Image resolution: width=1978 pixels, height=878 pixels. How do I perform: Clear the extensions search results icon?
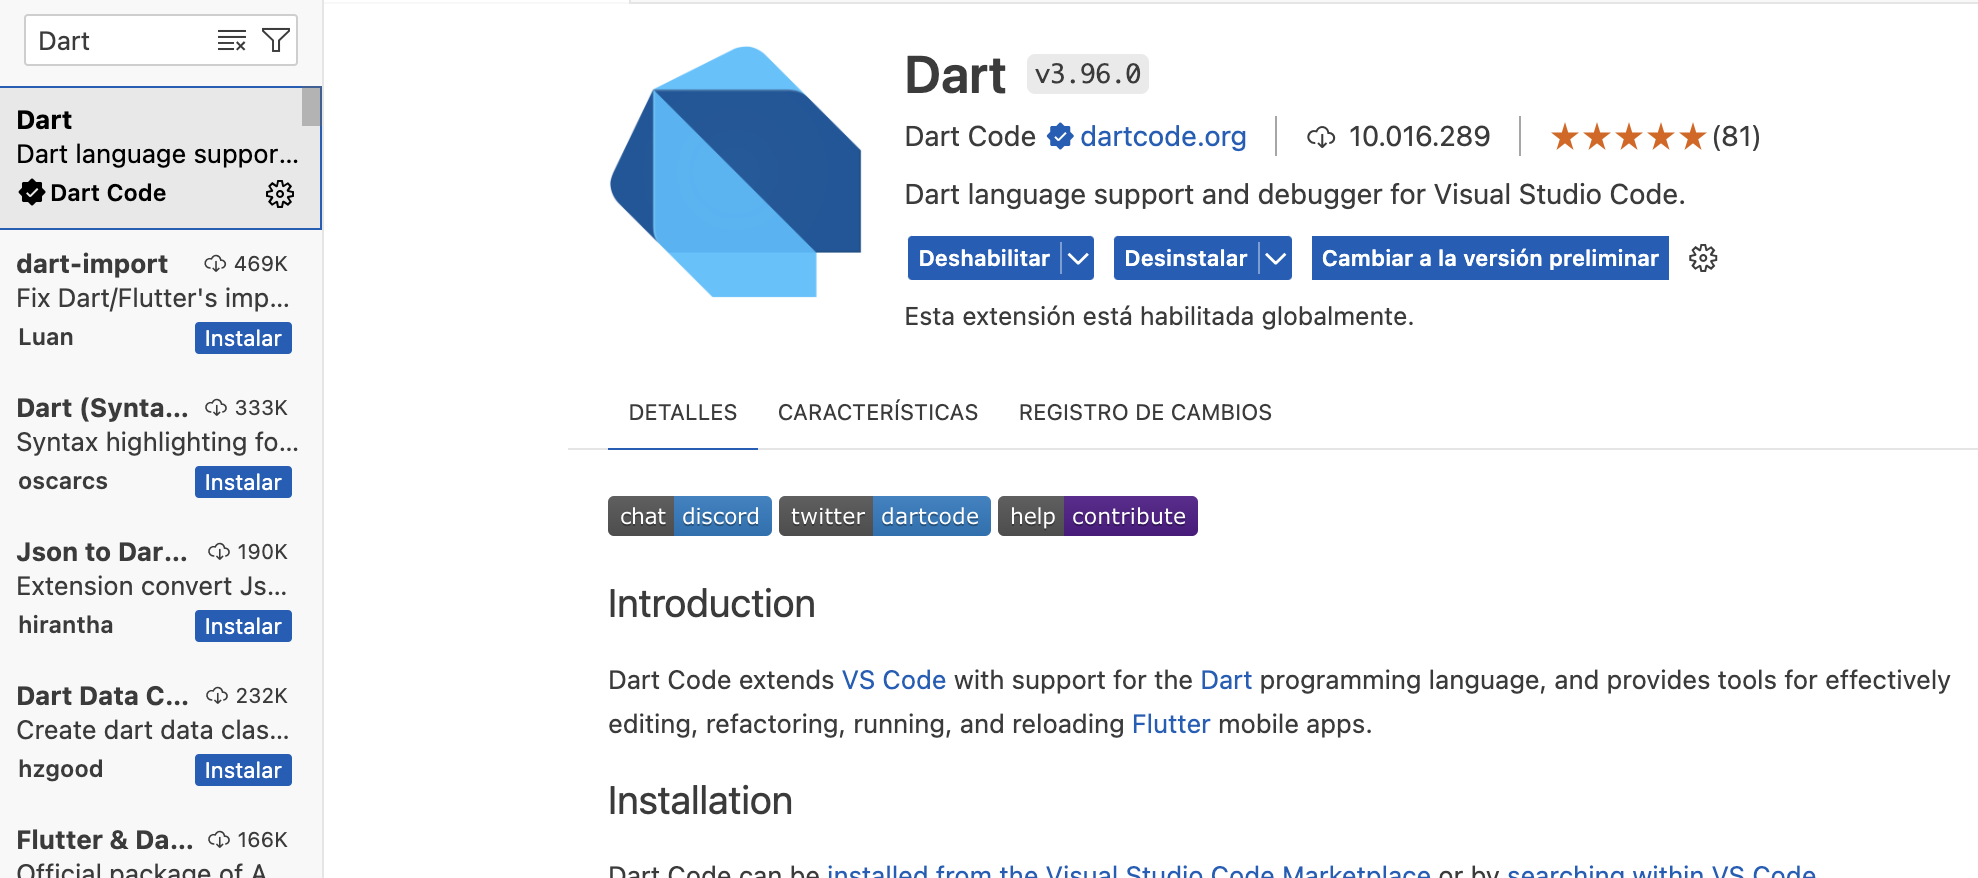coord(232,40)
